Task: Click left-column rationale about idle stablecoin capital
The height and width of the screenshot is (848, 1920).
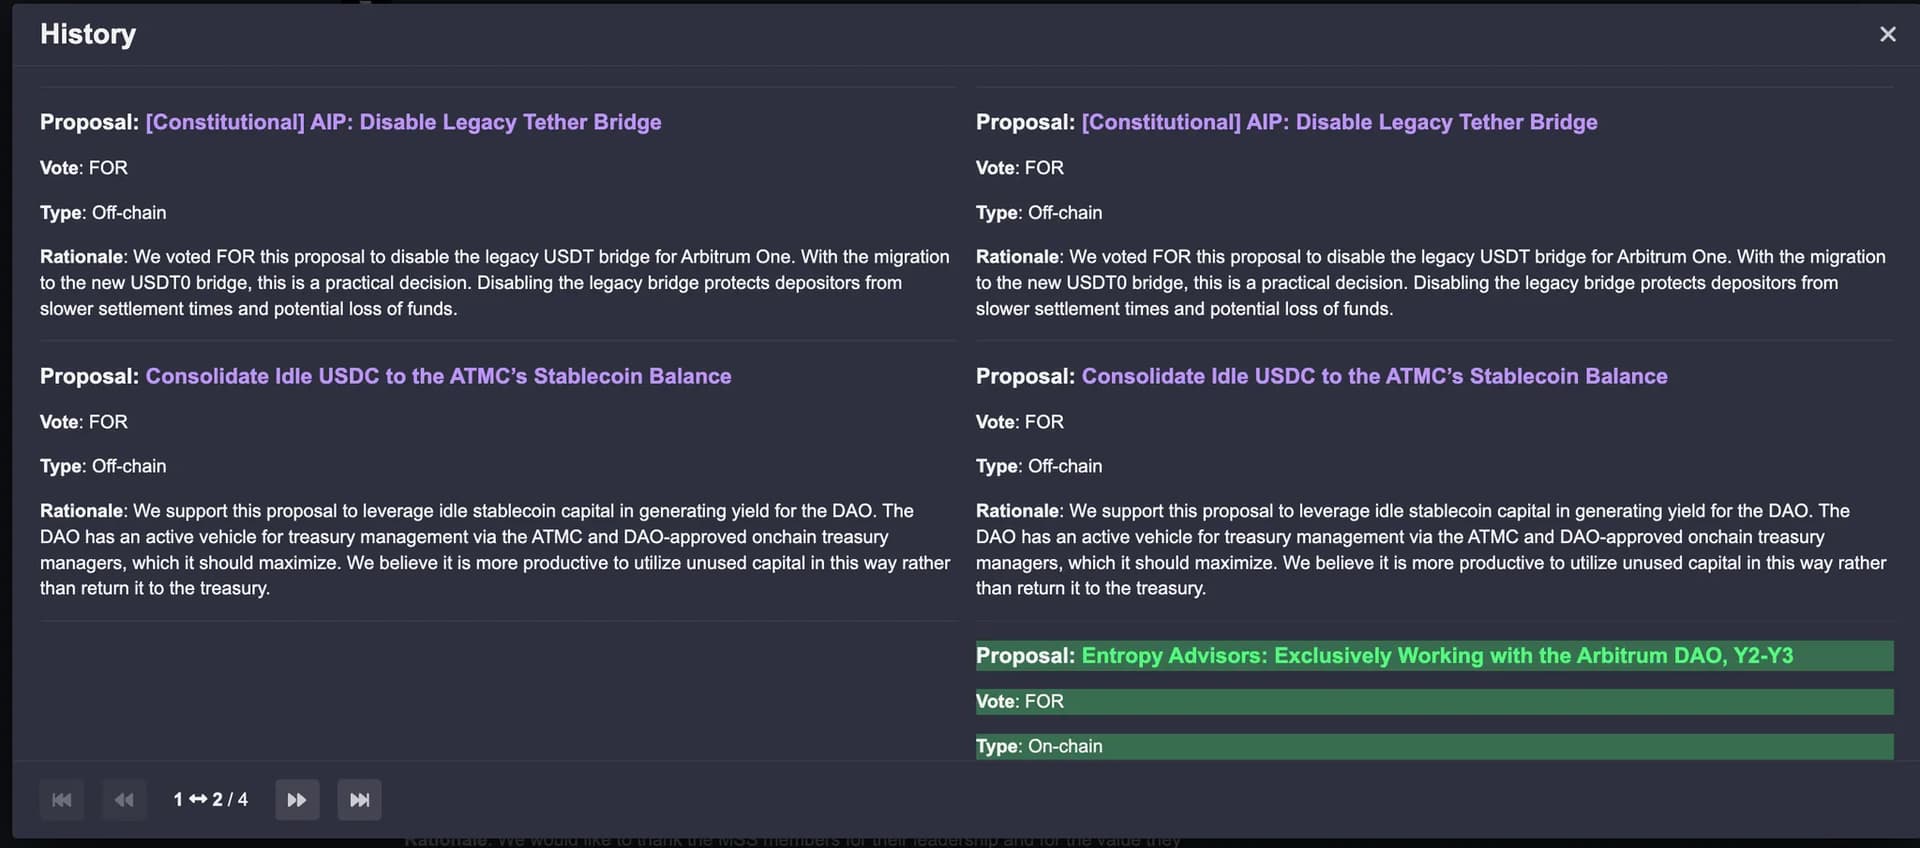Action: click(x=495, y=549)
